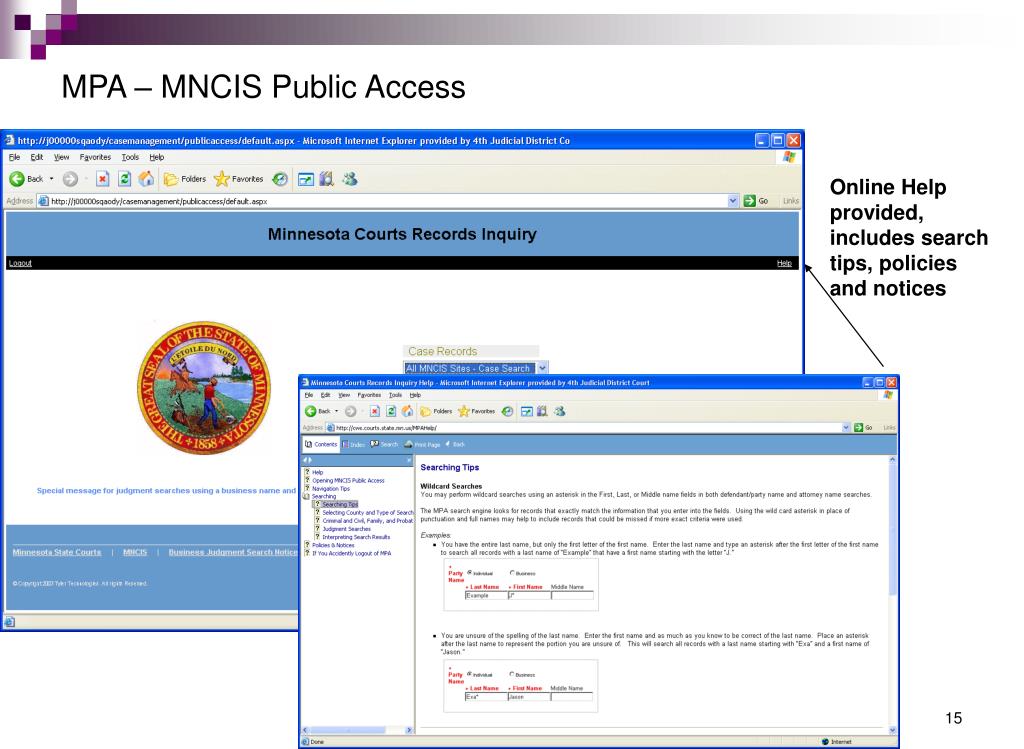Click Last Name field containing Example
Viewport: 1024px width, 749px height.
[486, 596]
